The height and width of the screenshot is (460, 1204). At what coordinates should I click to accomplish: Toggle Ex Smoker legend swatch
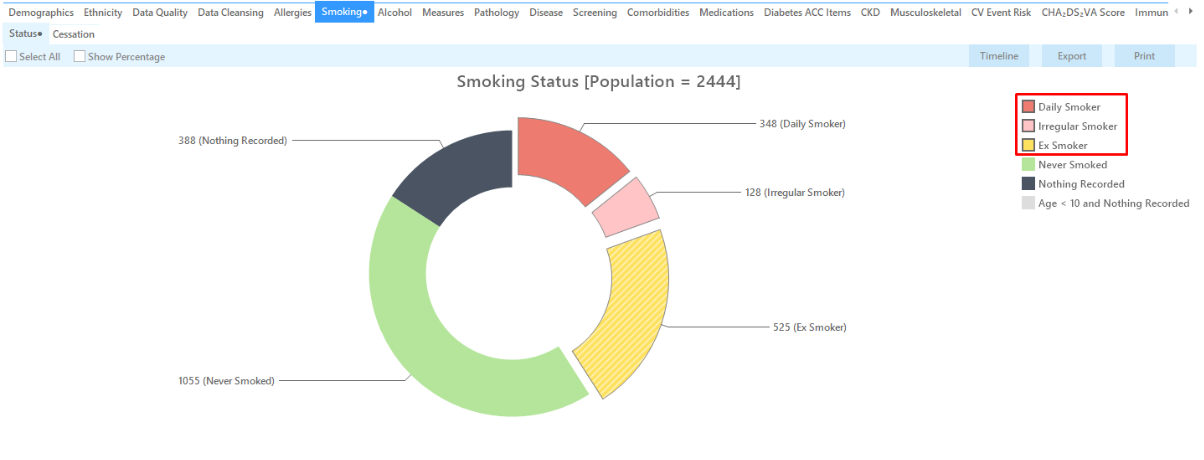1029,146
